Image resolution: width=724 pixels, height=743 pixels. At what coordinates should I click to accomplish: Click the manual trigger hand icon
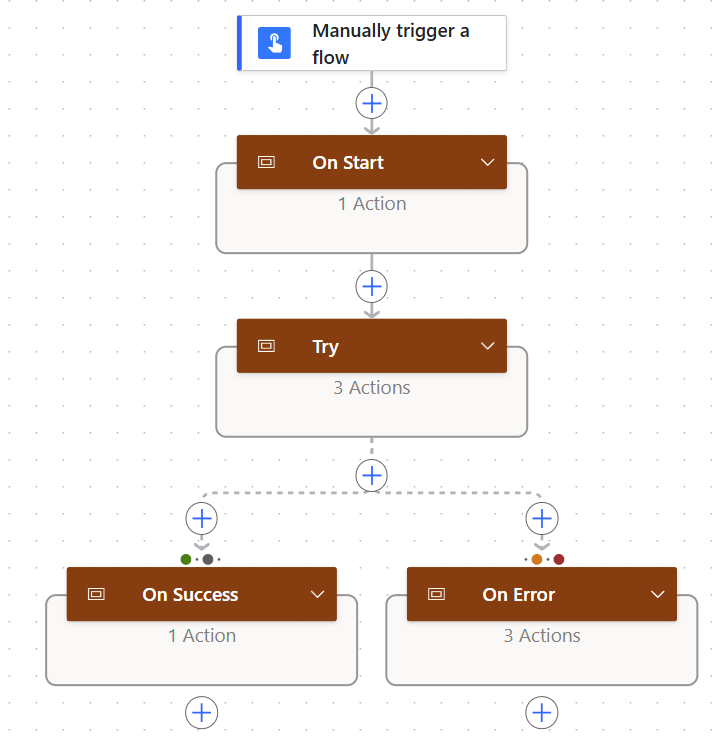point(274,43)
